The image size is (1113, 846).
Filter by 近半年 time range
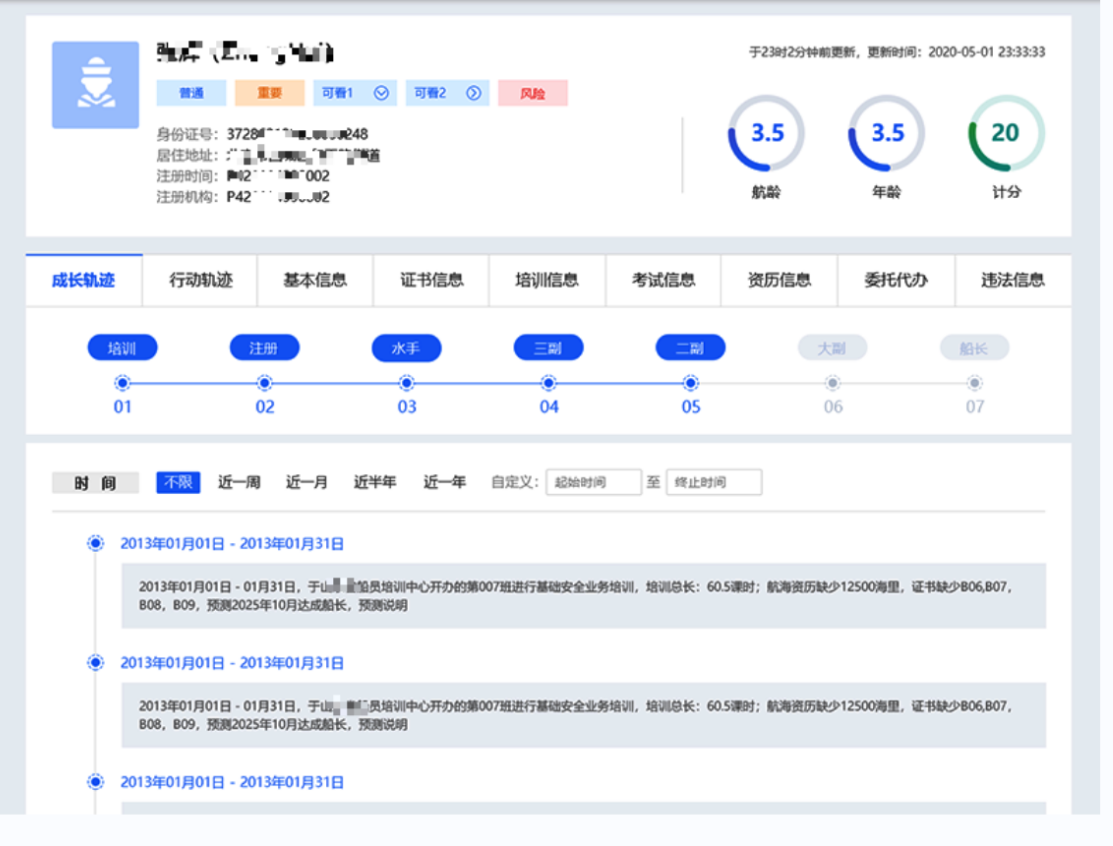point(375,482)
